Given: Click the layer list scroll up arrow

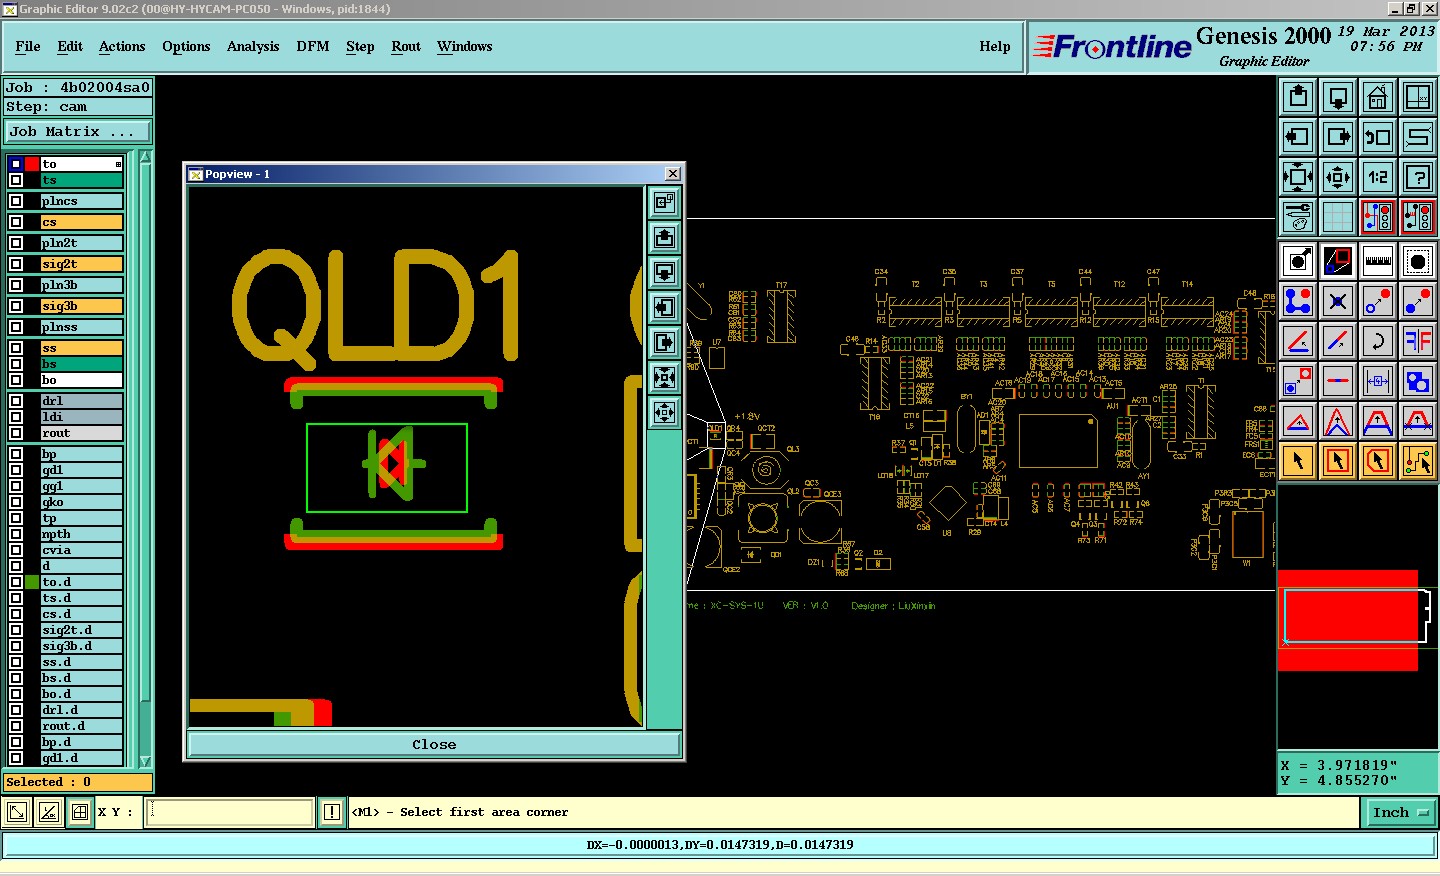Looking at the screenshot, I should coord(145,157).
